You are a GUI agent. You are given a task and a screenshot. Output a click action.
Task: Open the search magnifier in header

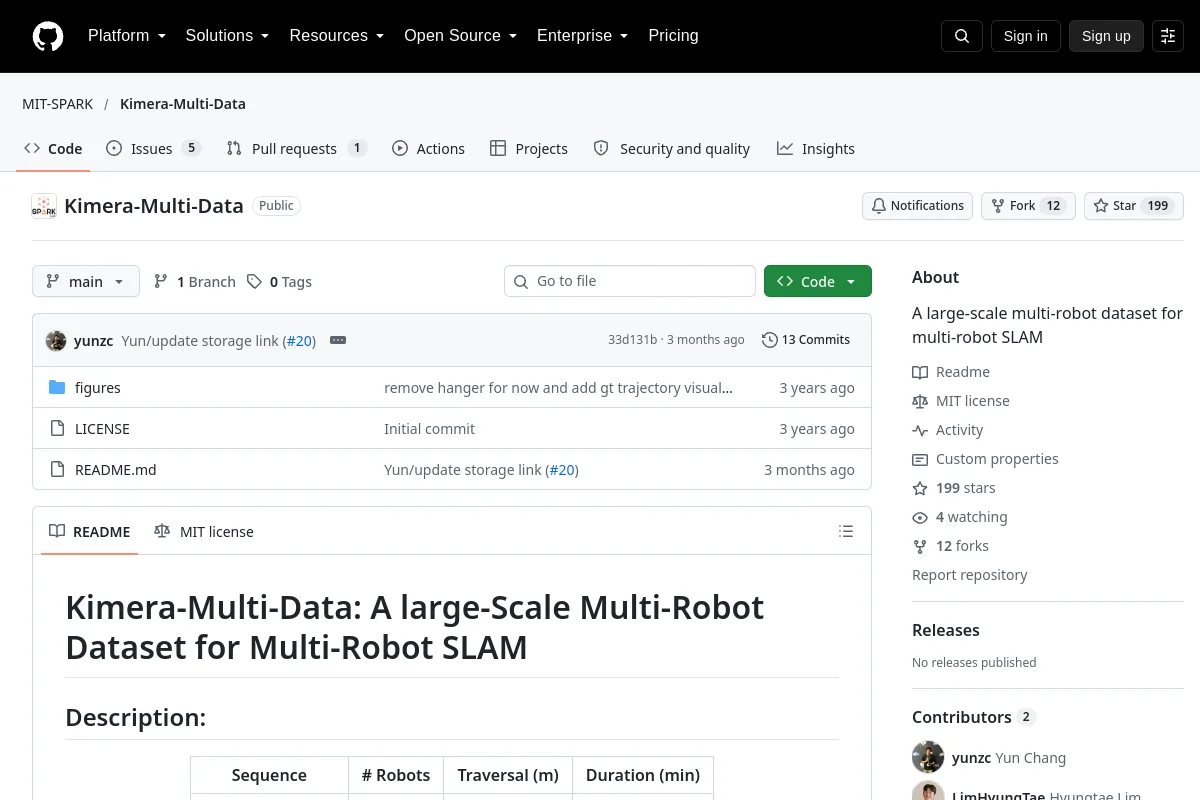click(x=962, y=36)
